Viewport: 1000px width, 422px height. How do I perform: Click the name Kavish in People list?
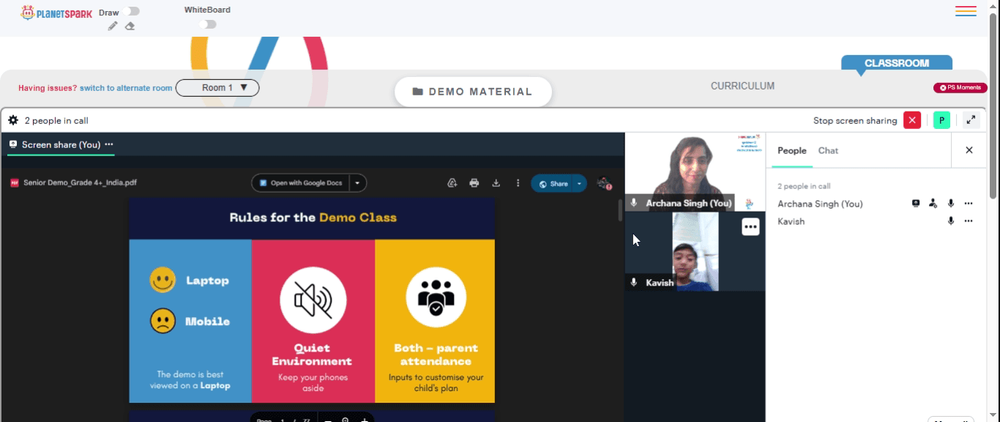pyautogui.click(x=791, y=221)
